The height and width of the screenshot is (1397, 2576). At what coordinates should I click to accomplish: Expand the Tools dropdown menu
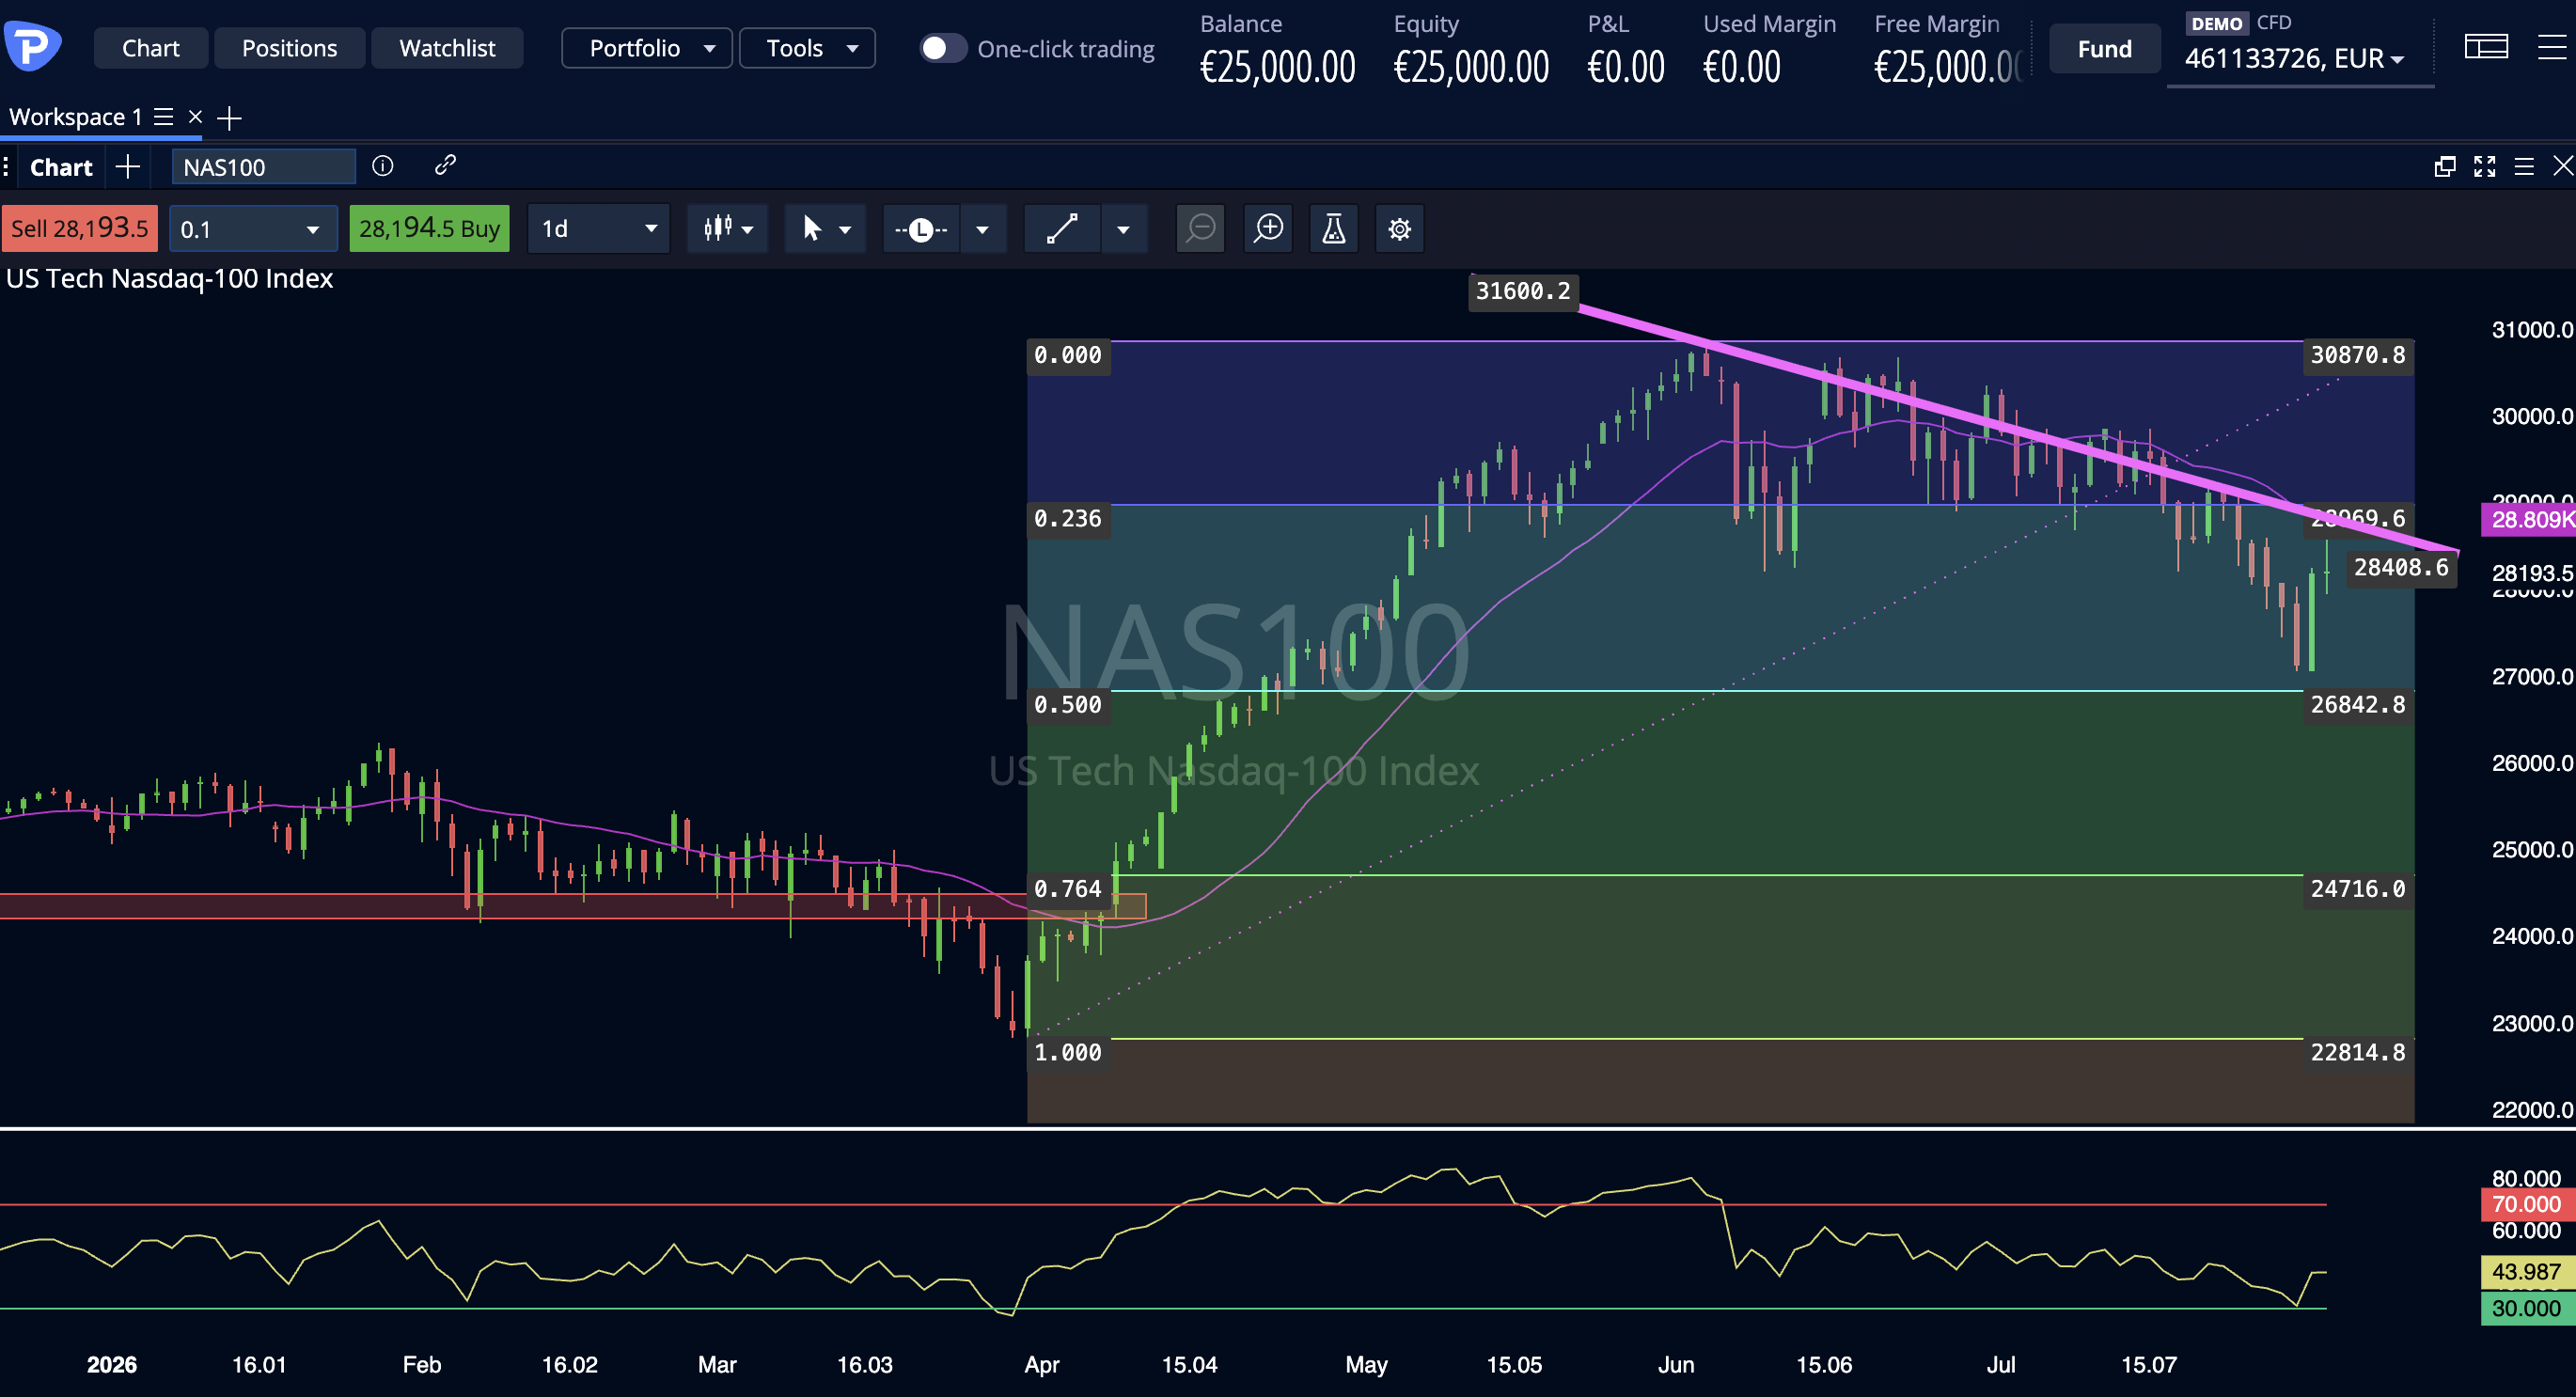(807, 48)
